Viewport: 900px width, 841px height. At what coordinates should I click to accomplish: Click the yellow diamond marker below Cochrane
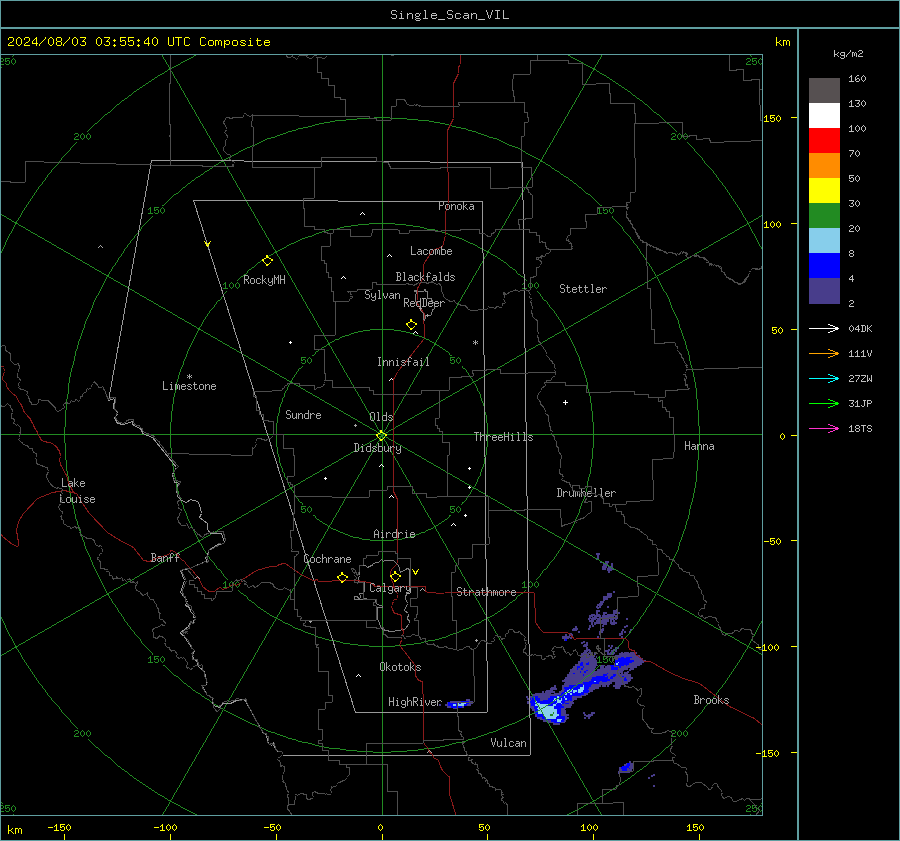342,578
